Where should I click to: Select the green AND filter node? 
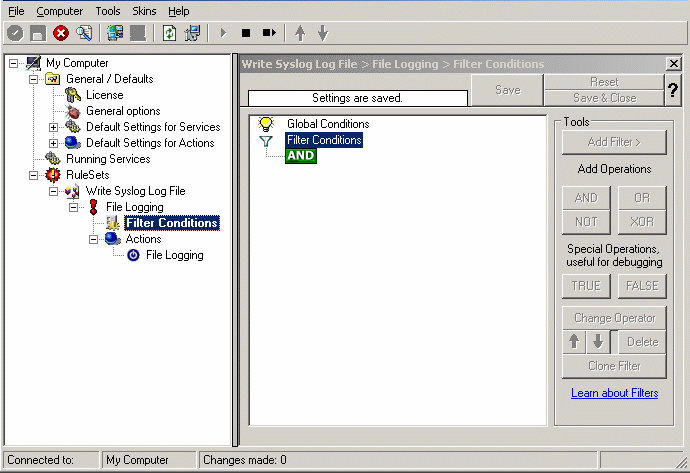[x=301, y=156]
